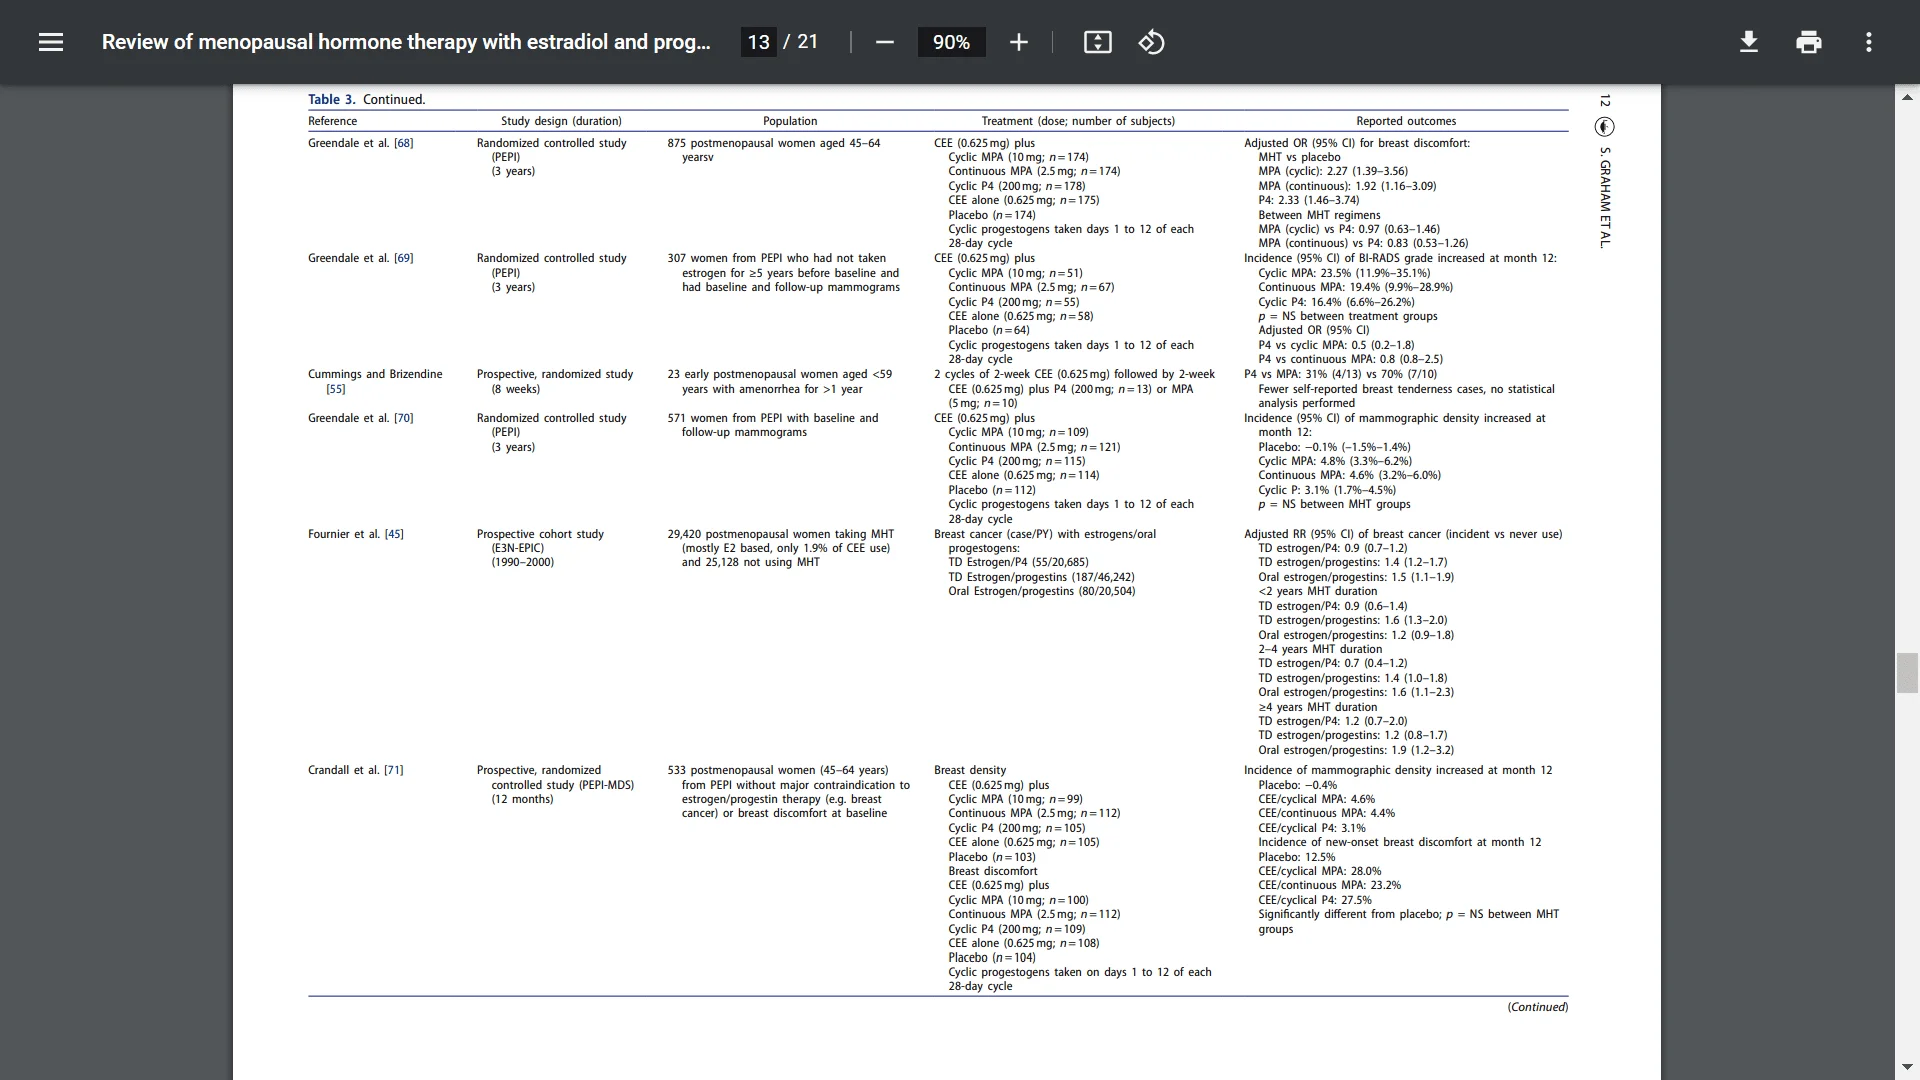This screenshot has width=1920, height=1080.
Task: Click 'Crandall et al.' reference text
Action: 344,770
